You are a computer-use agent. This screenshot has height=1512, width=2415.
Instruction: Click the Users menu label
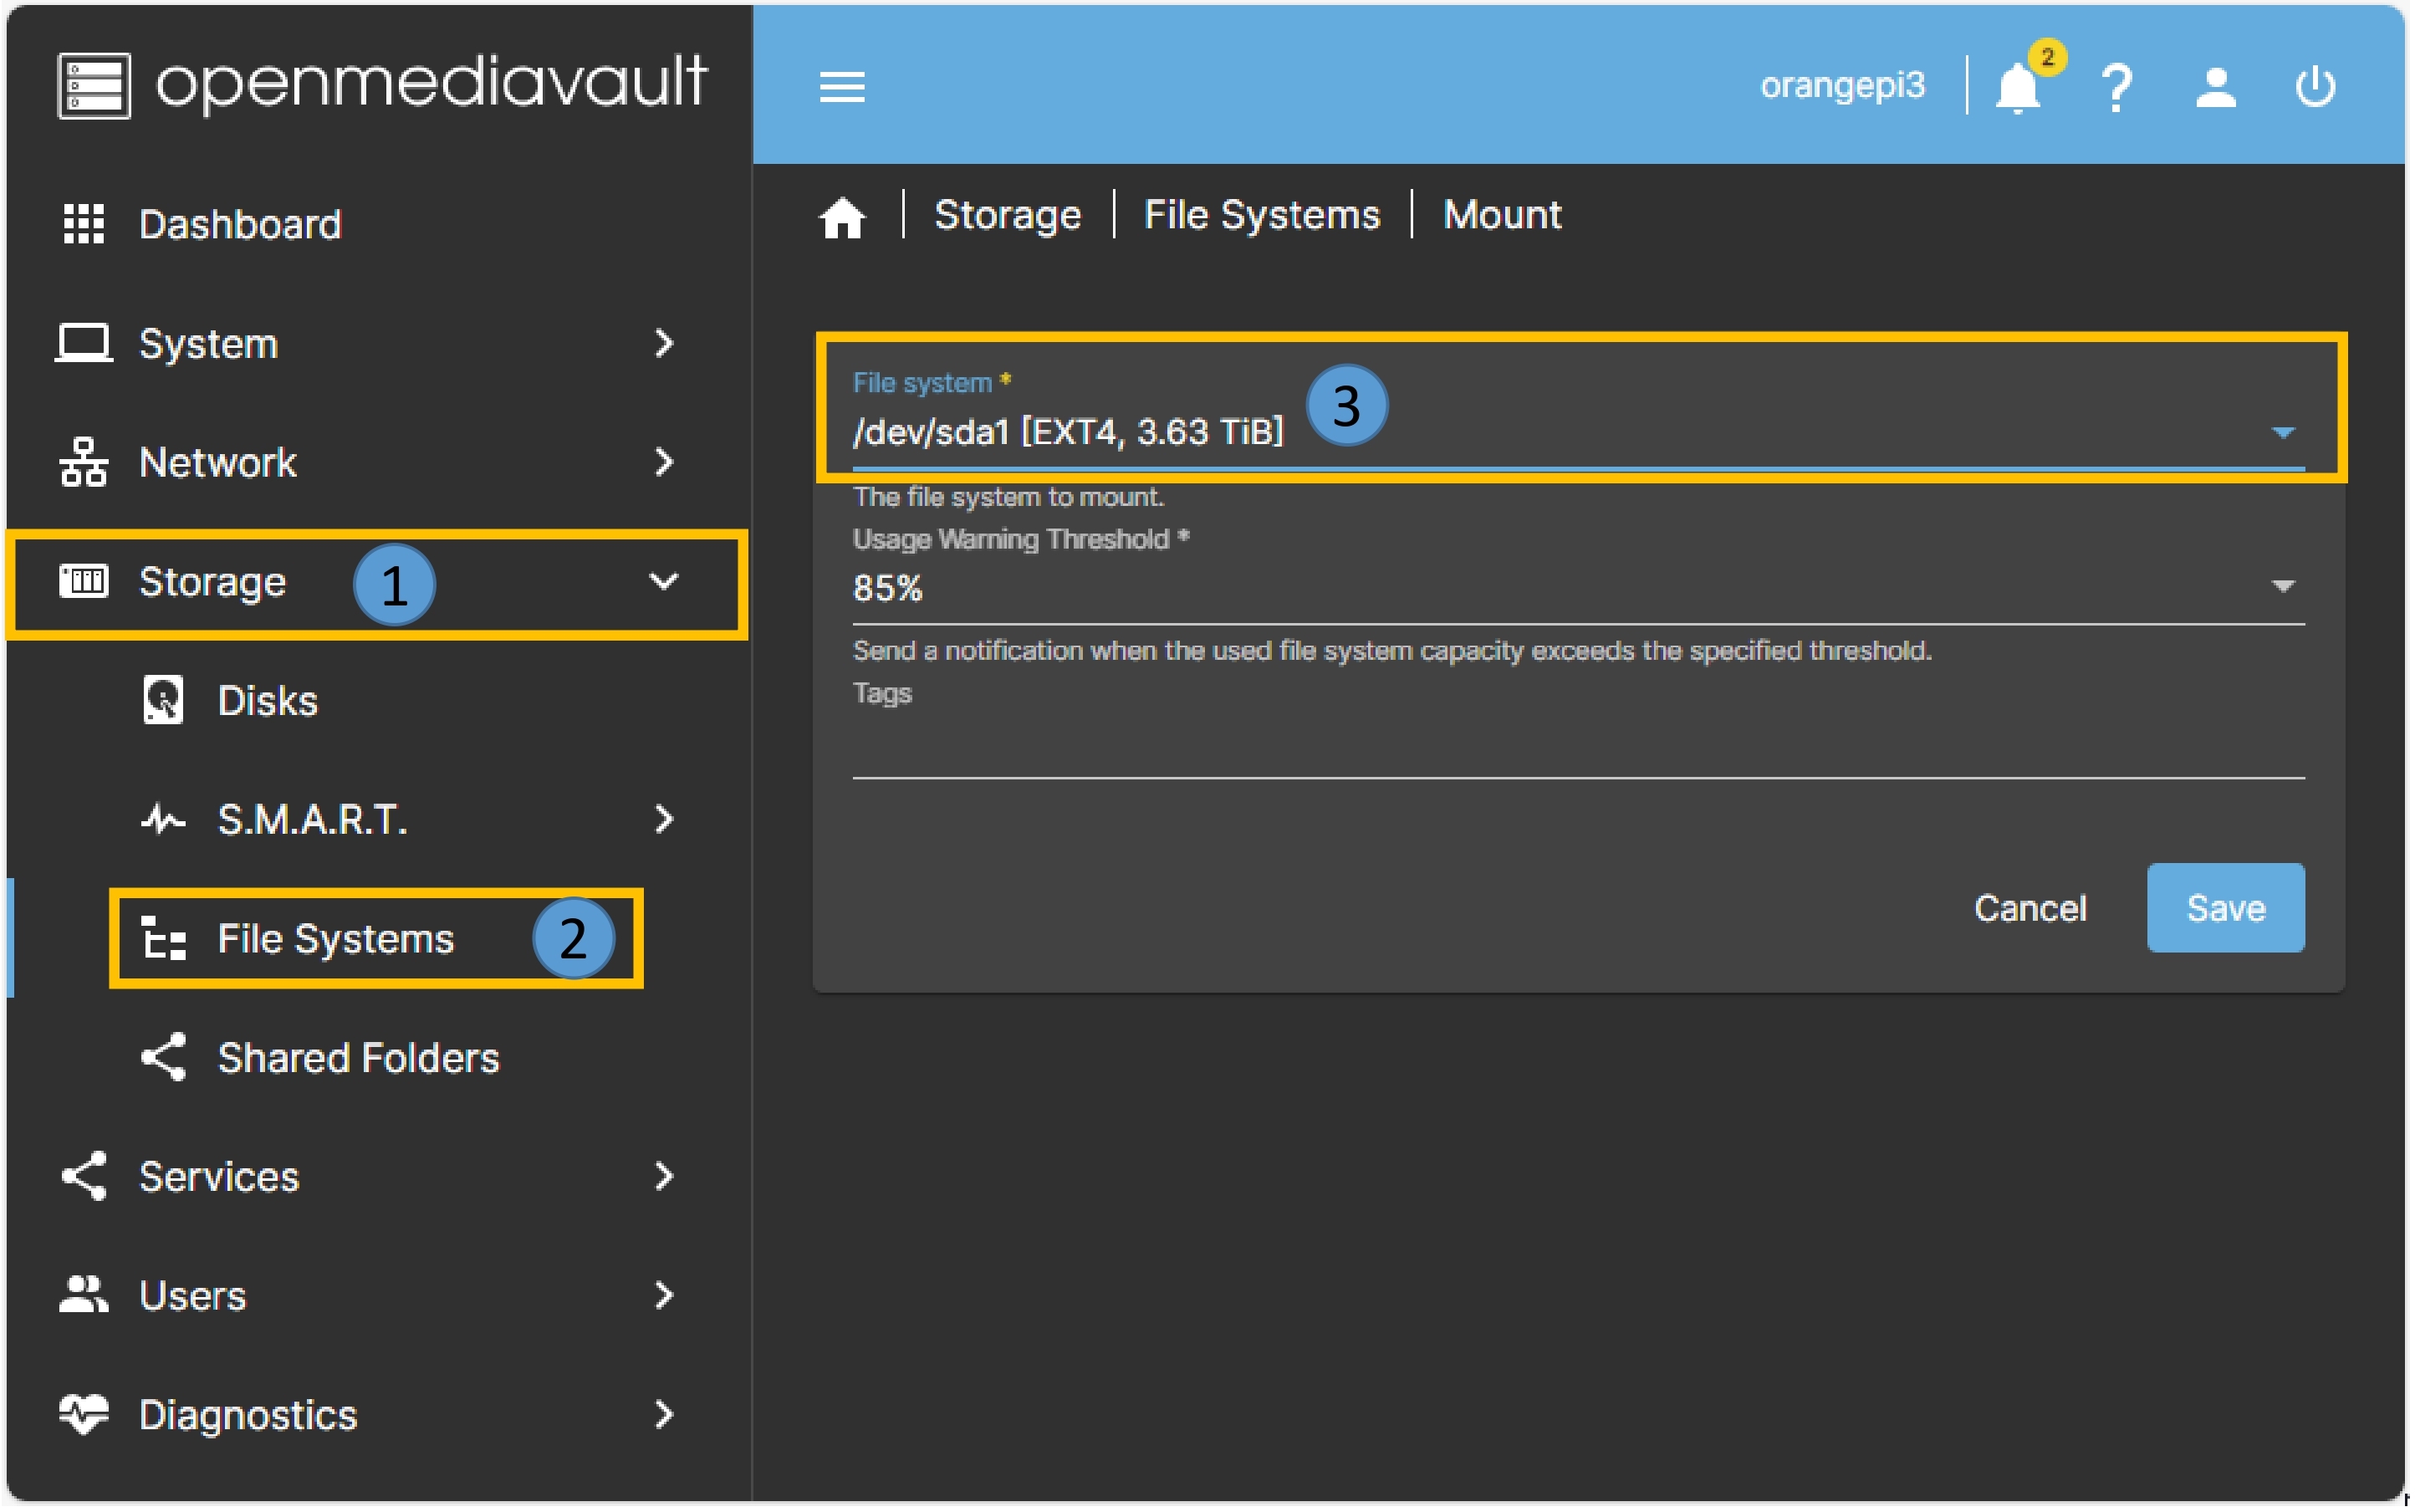coord(193,1296)
